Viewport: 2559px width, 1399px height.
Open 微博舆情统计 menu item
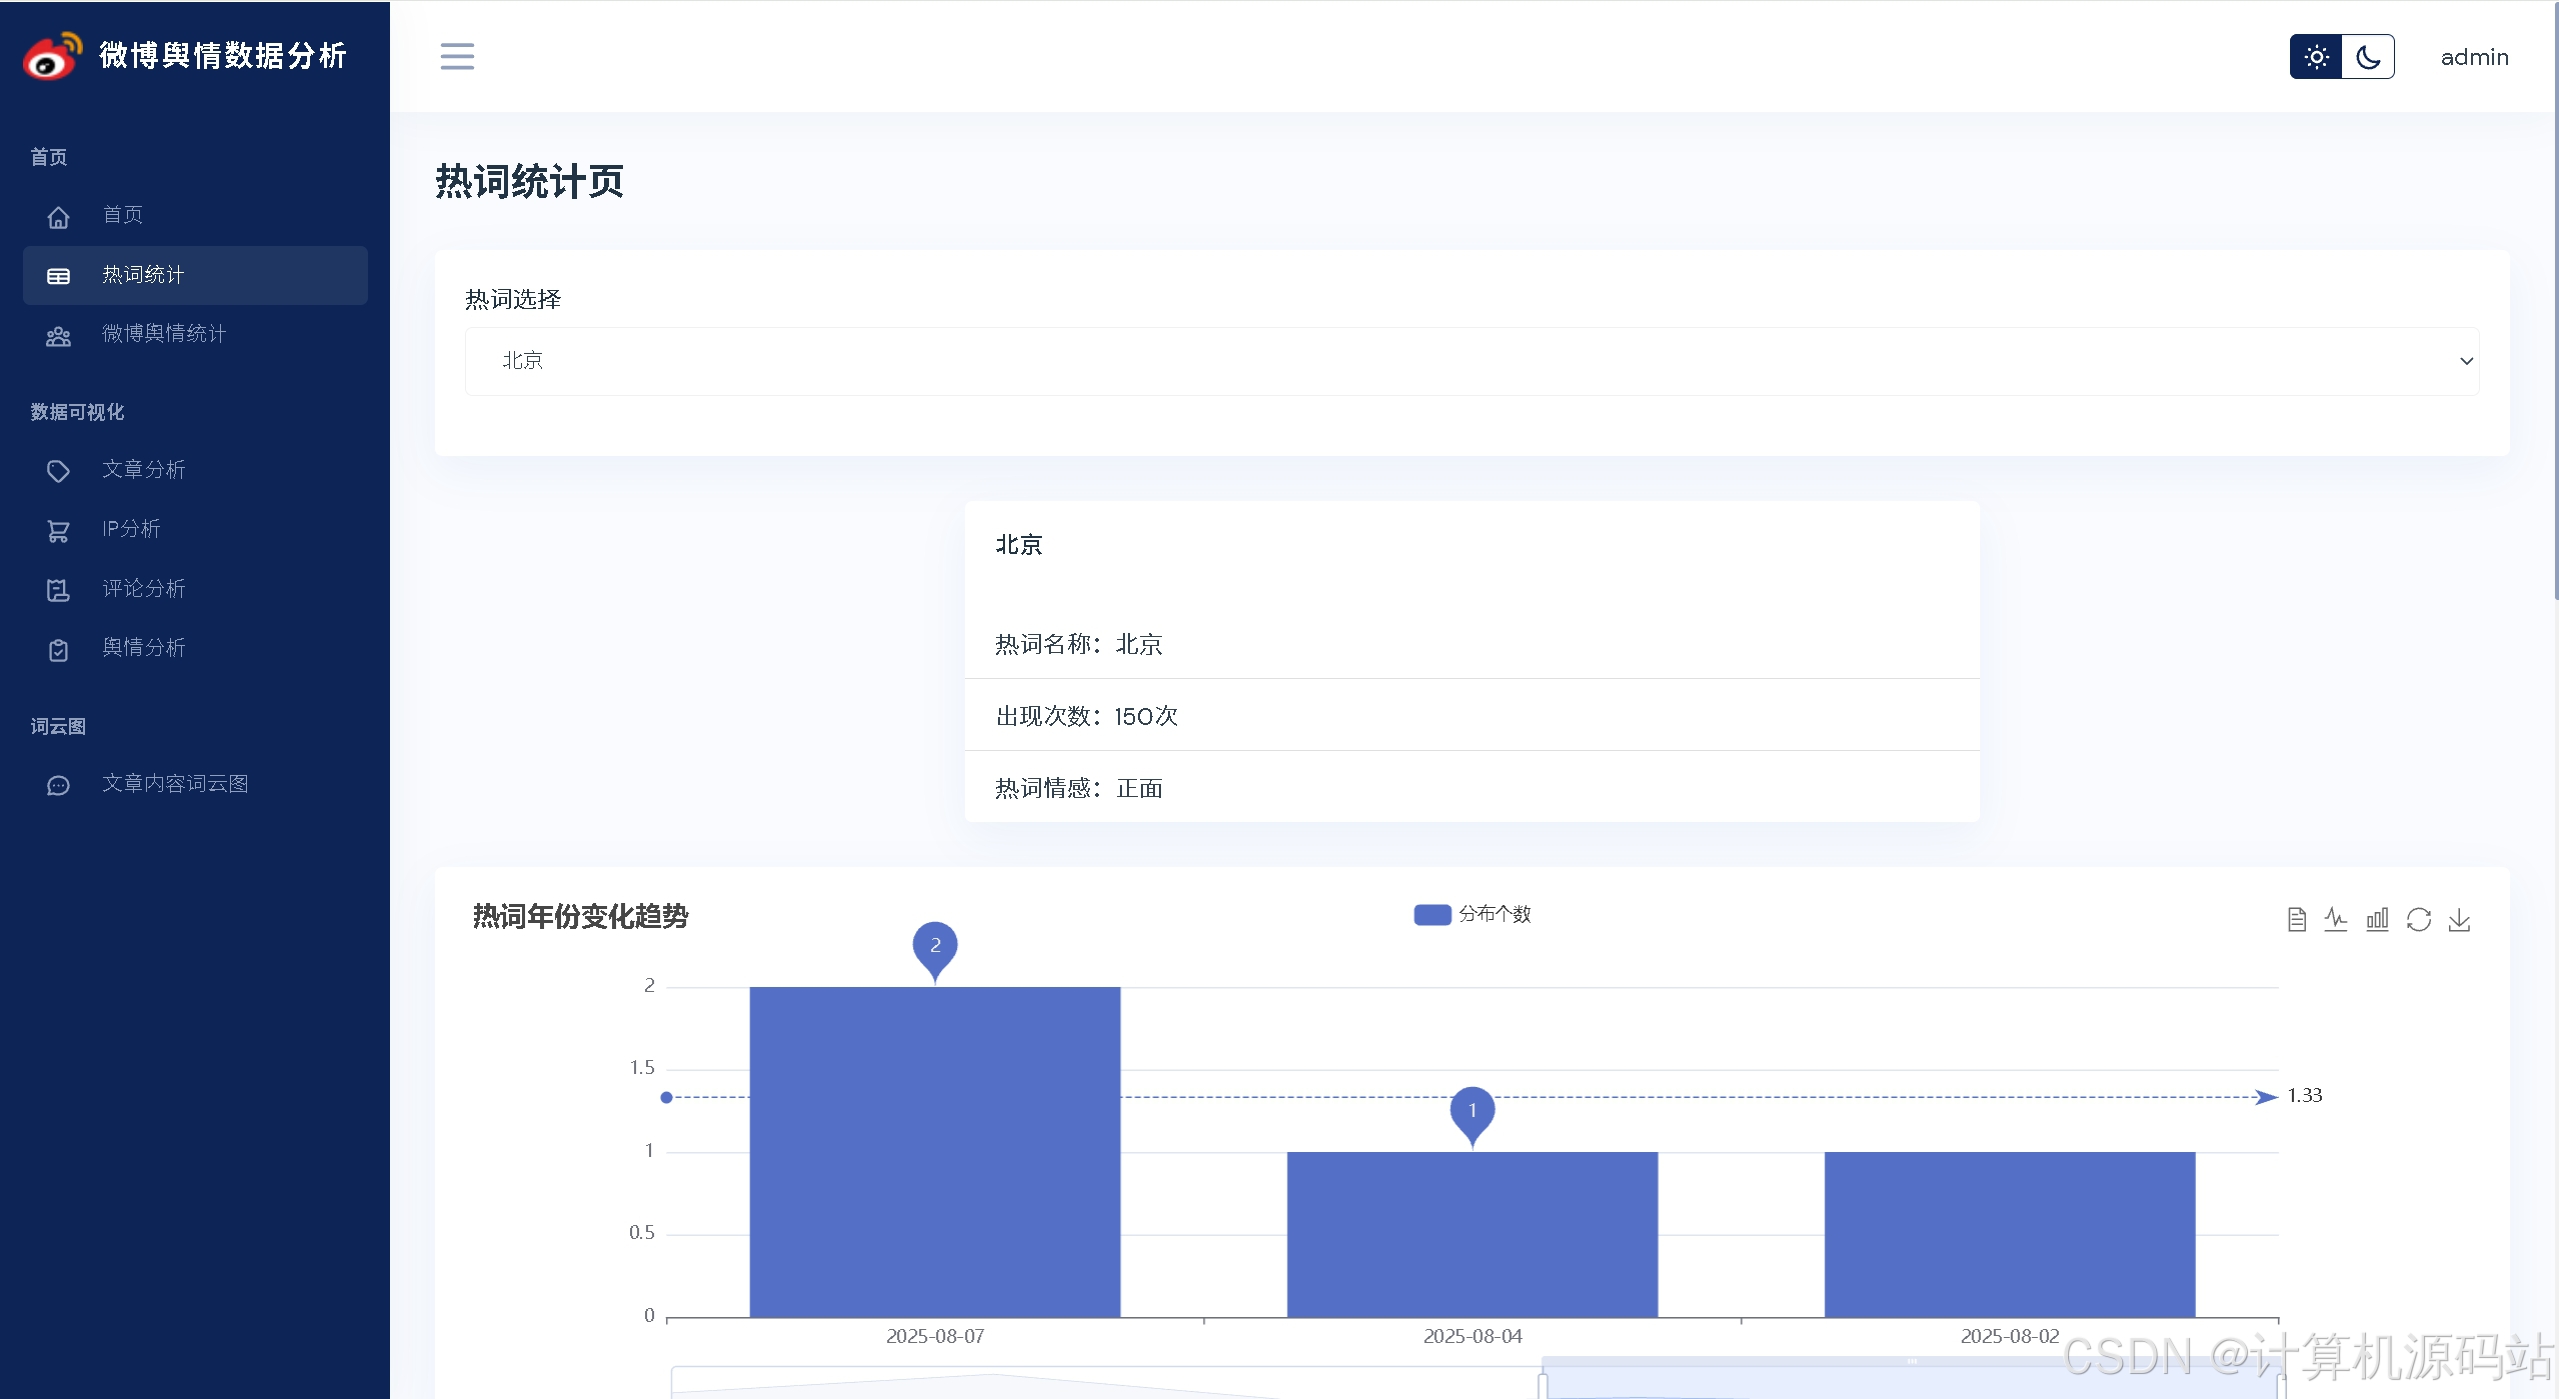tap(164, 334)
